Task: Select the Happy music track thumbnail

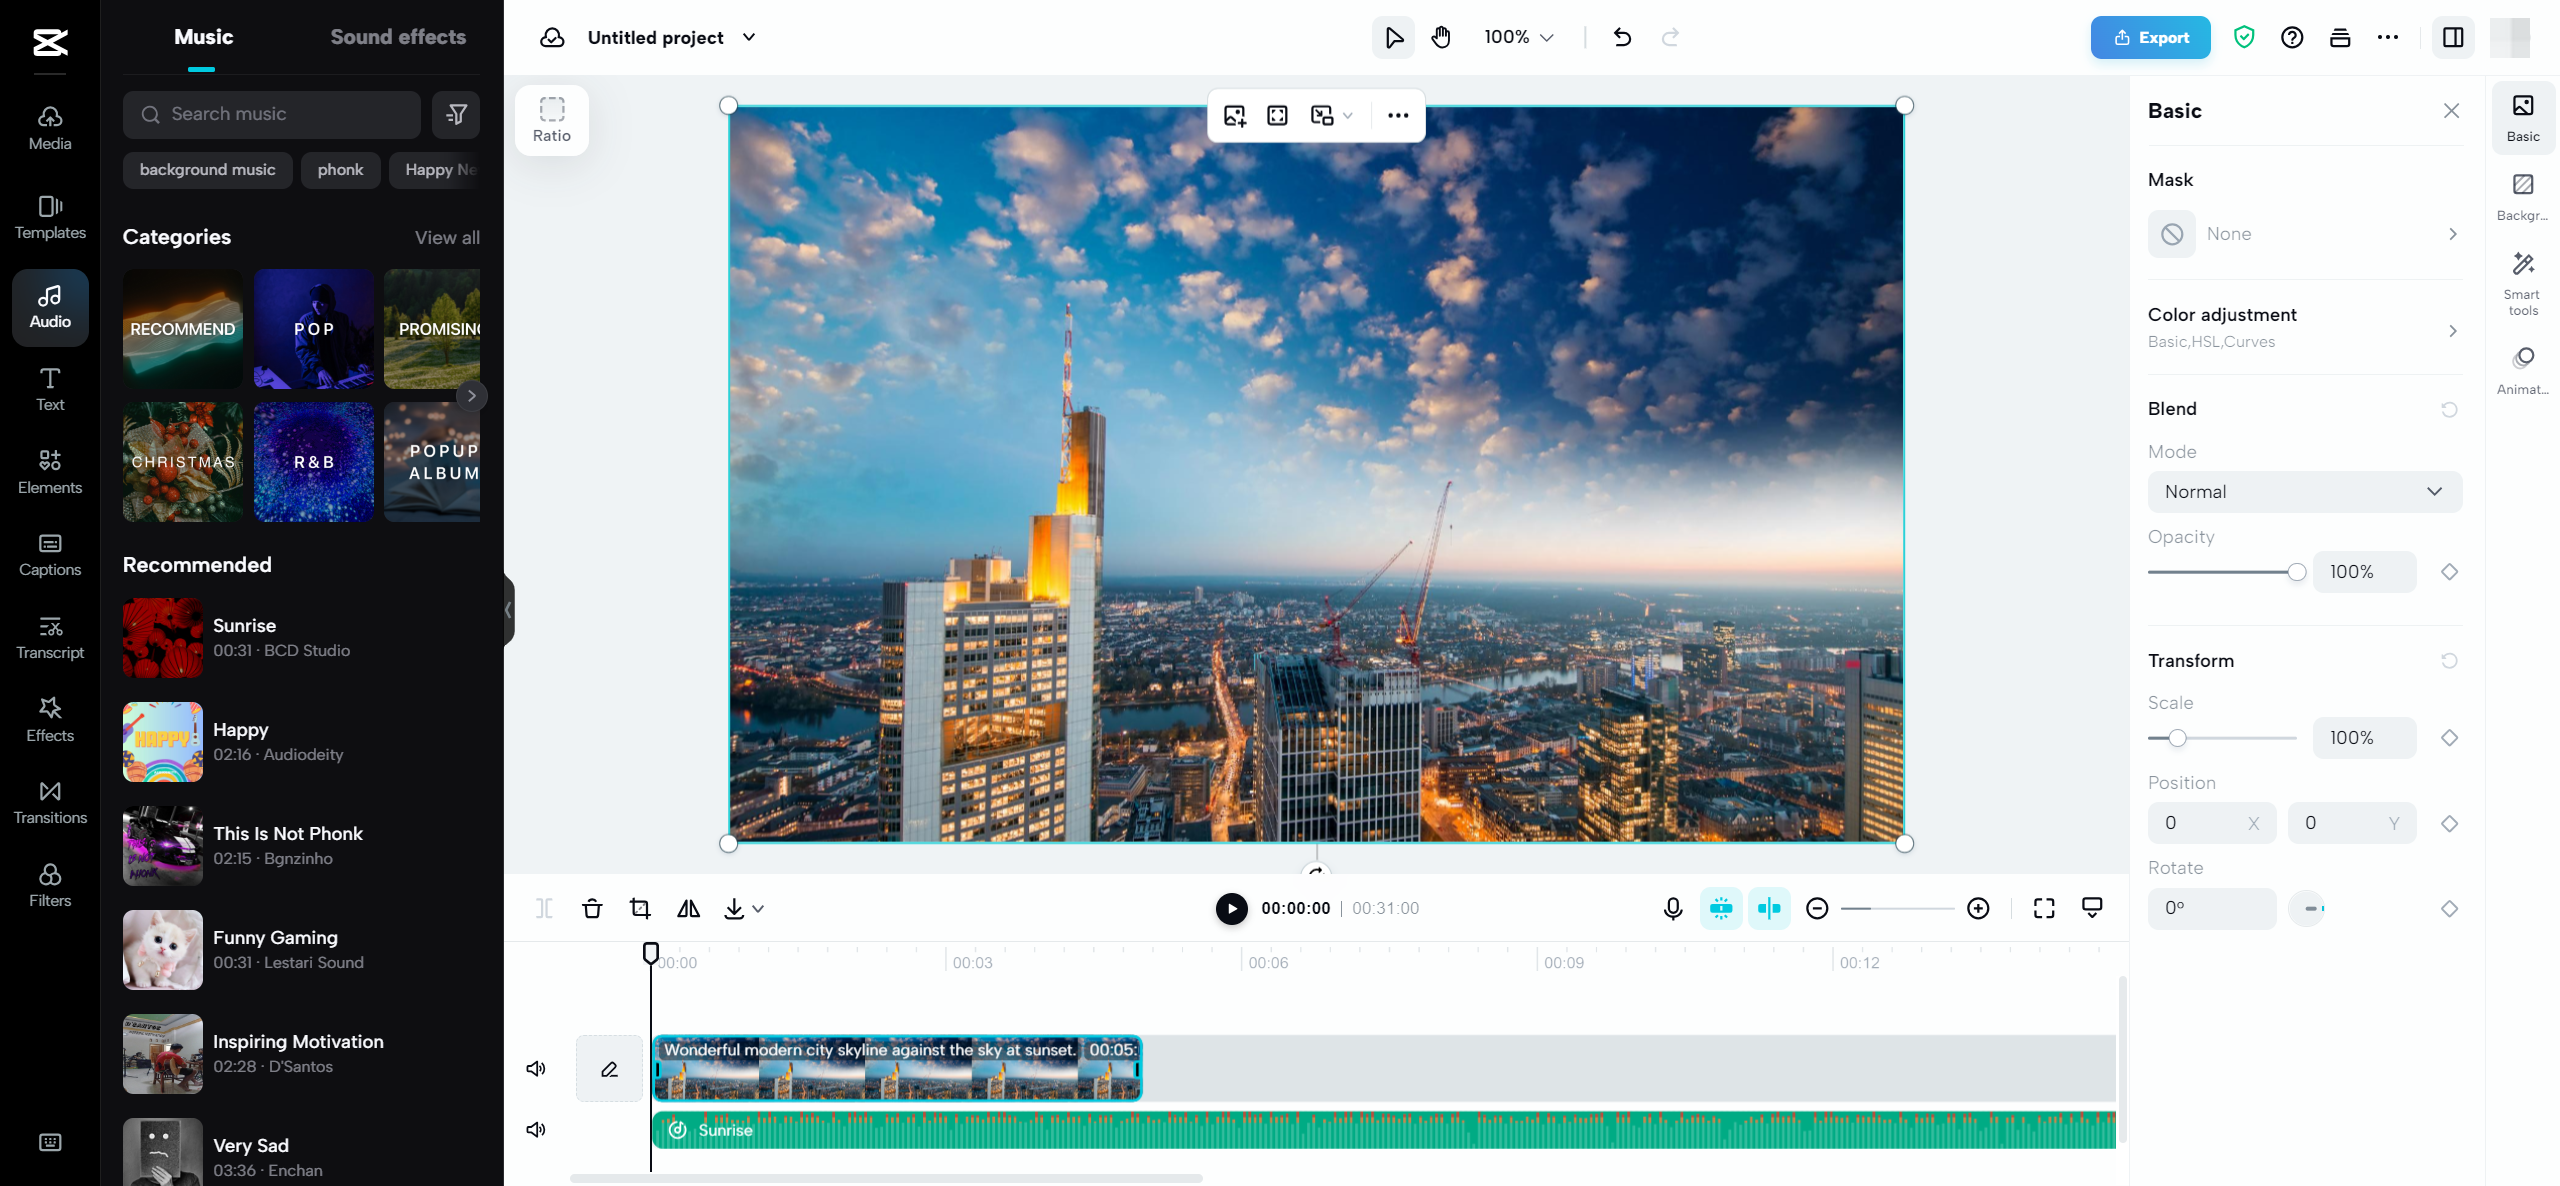Action: 163,742
